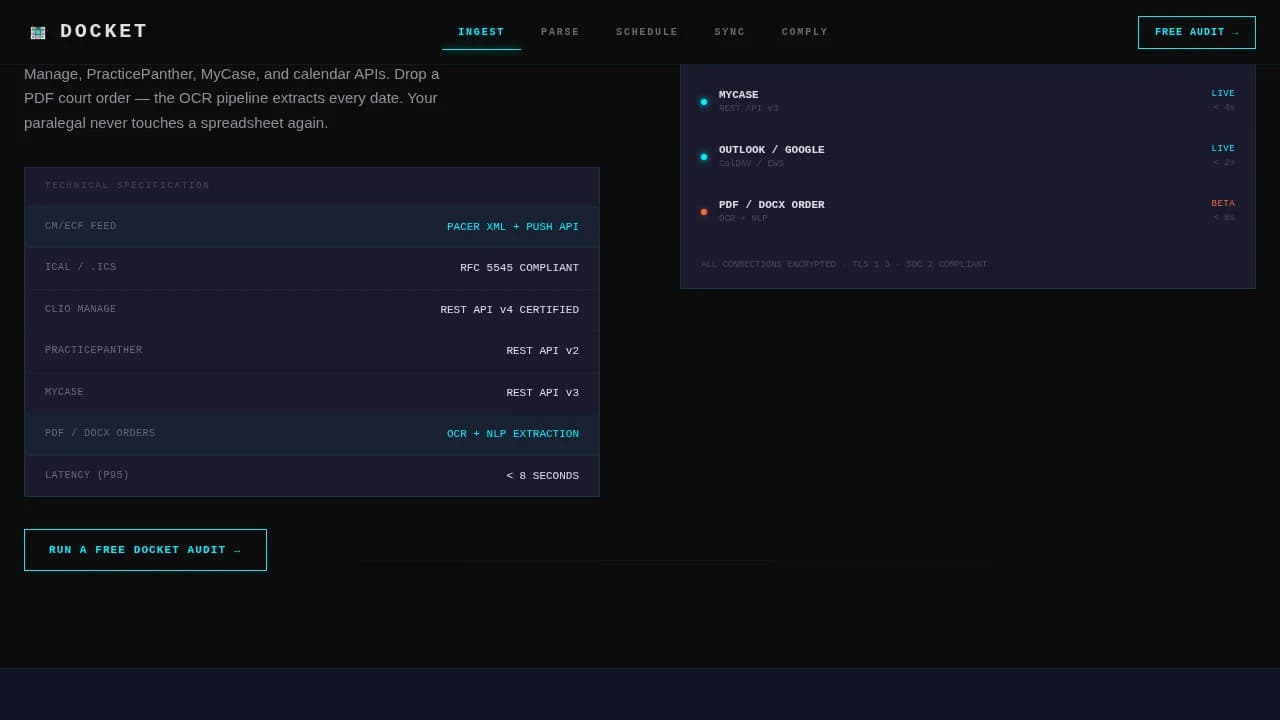Click the PDF / DOCX Order status dot
This screenshot has height=720, width=1280.
704,212
